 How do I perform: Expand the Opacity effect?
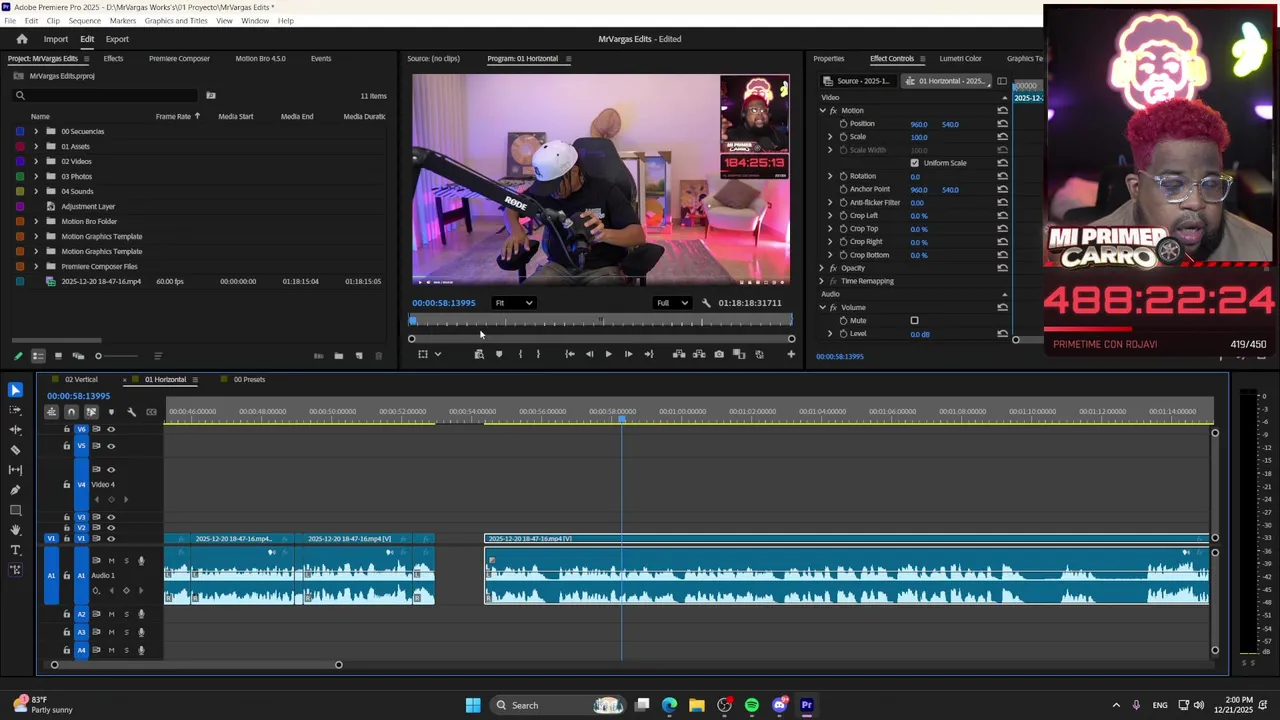click(822, 268)
